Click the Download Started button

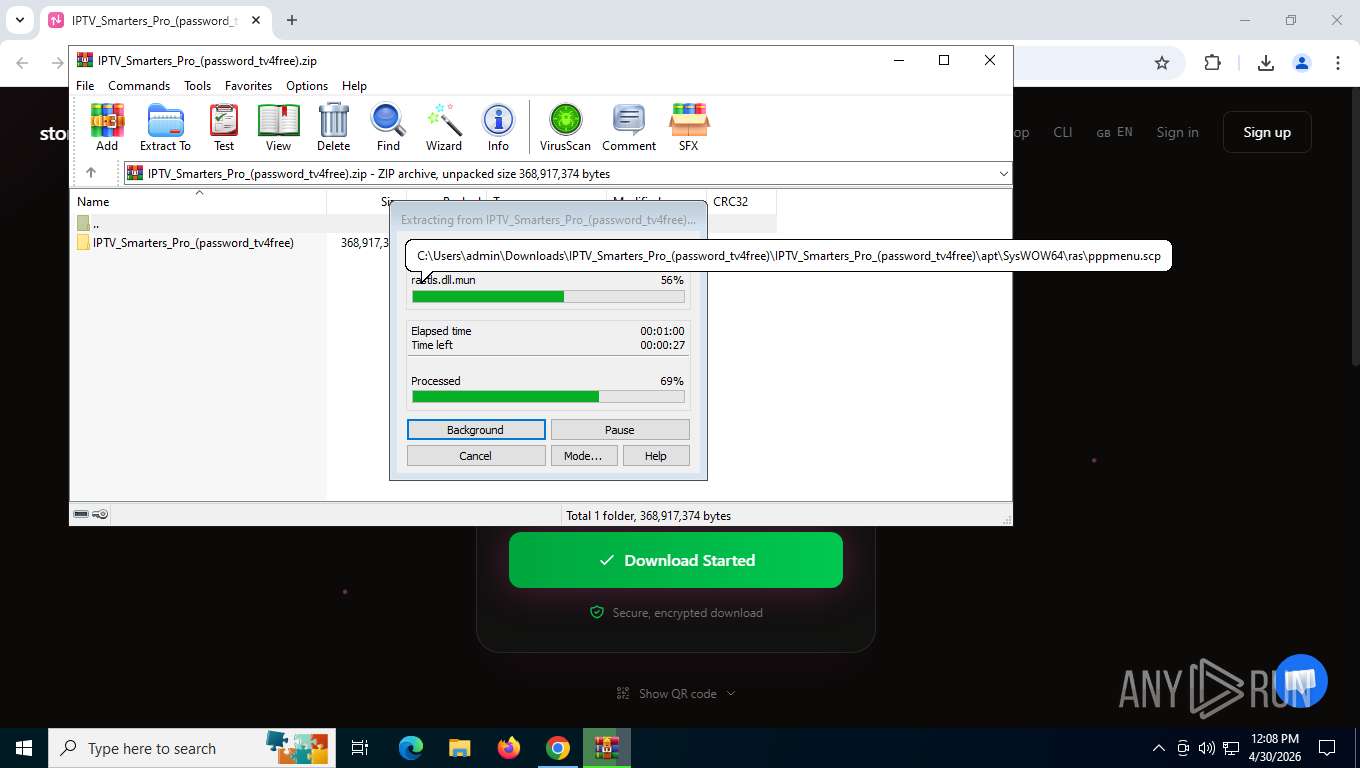pos(676,560)
